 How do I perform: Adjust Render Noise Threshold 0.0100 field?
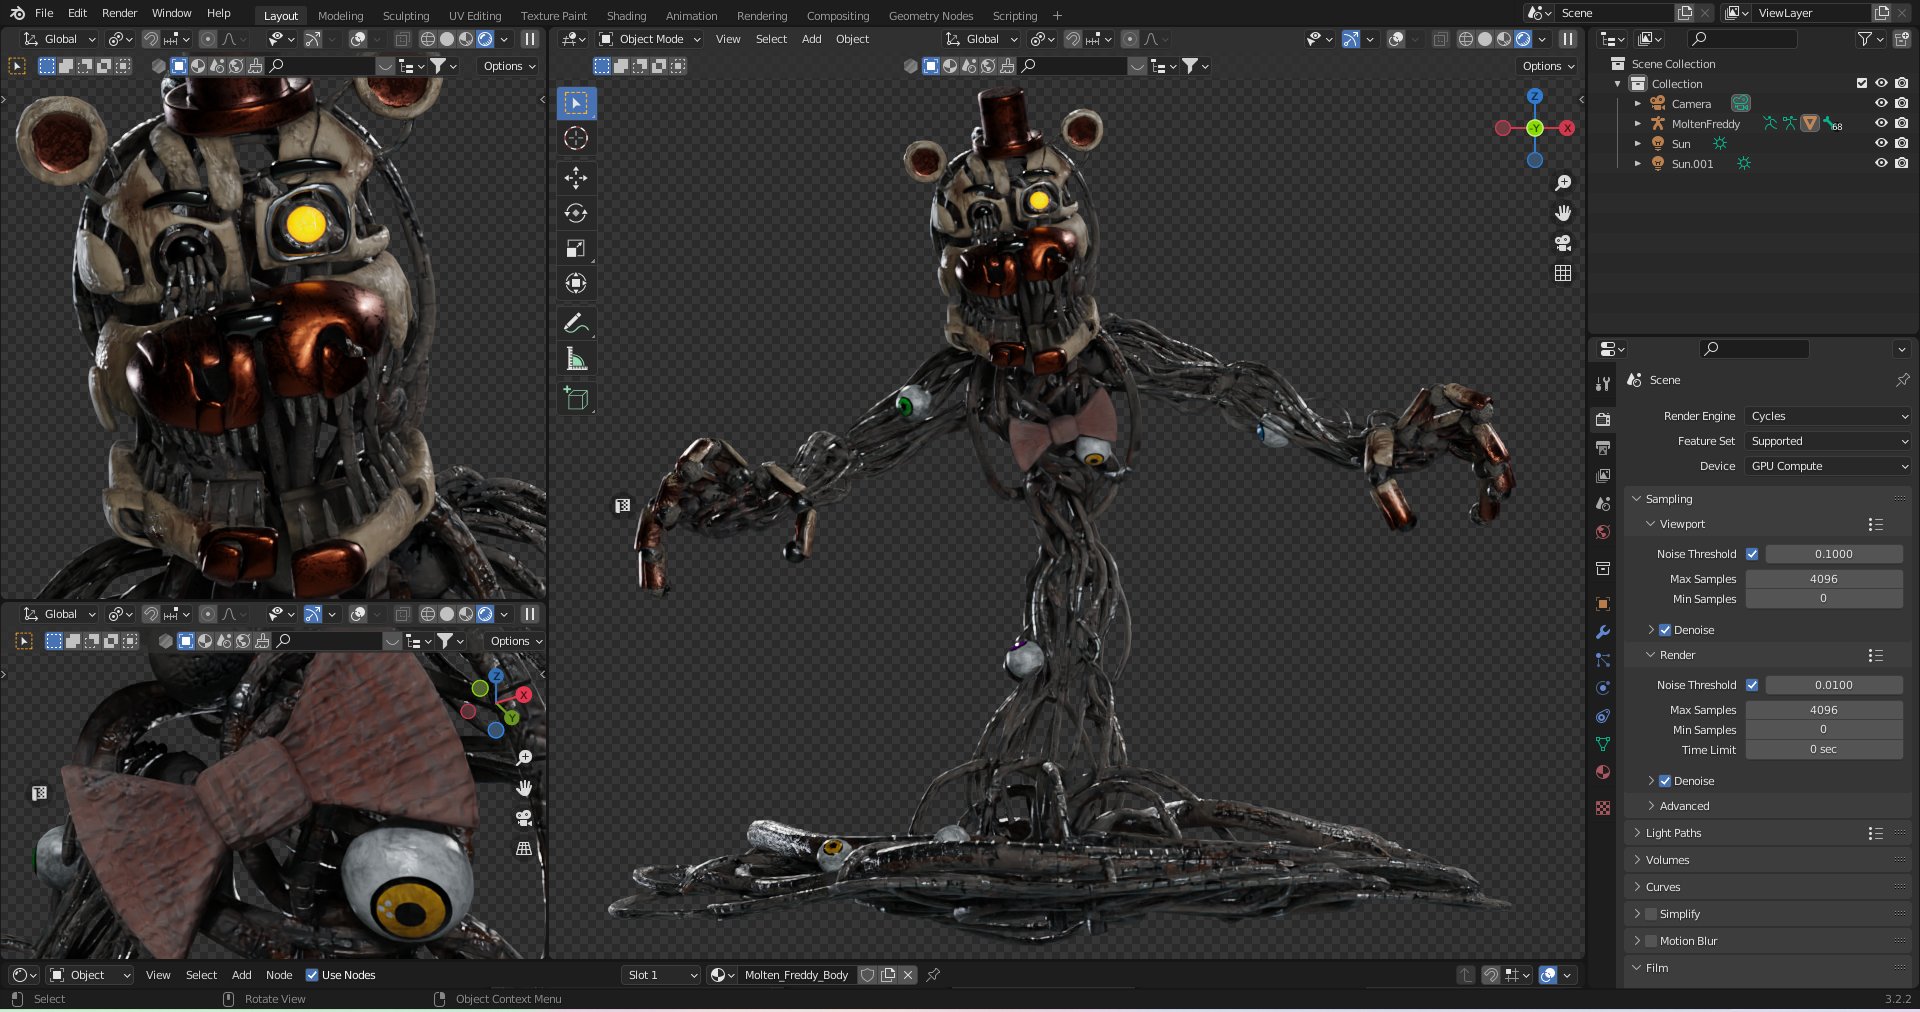point(1833,685)
